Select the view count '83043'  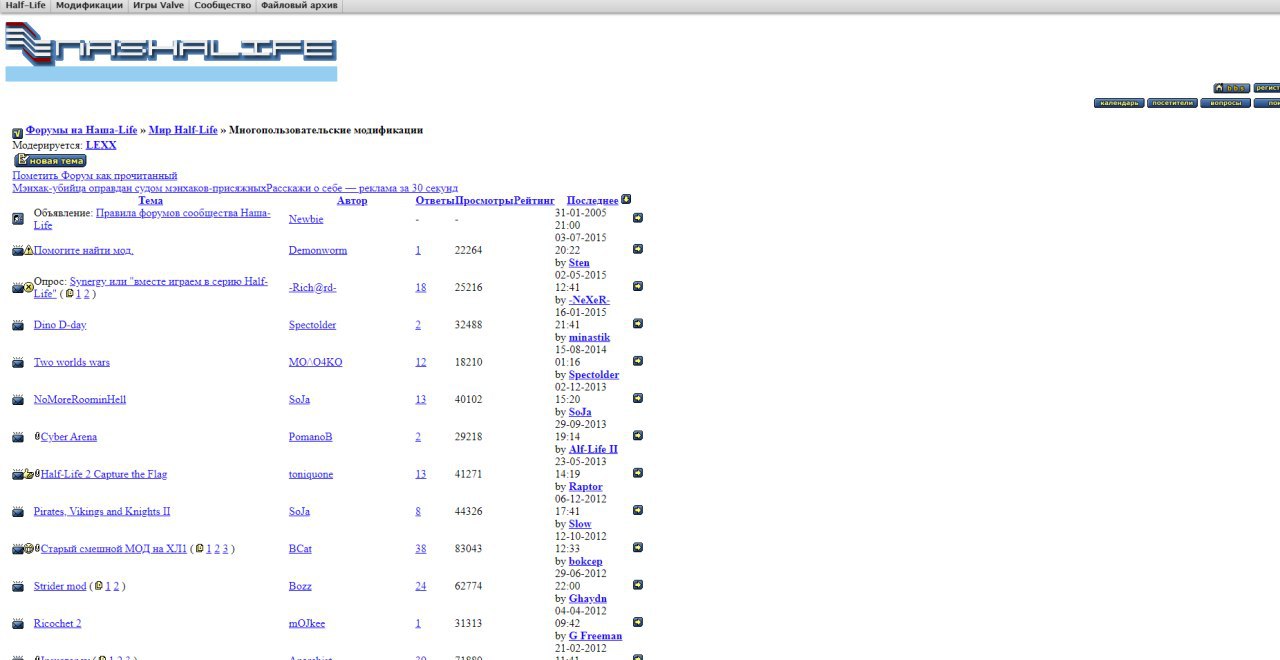pyautogui.click(x=468, y=549)
